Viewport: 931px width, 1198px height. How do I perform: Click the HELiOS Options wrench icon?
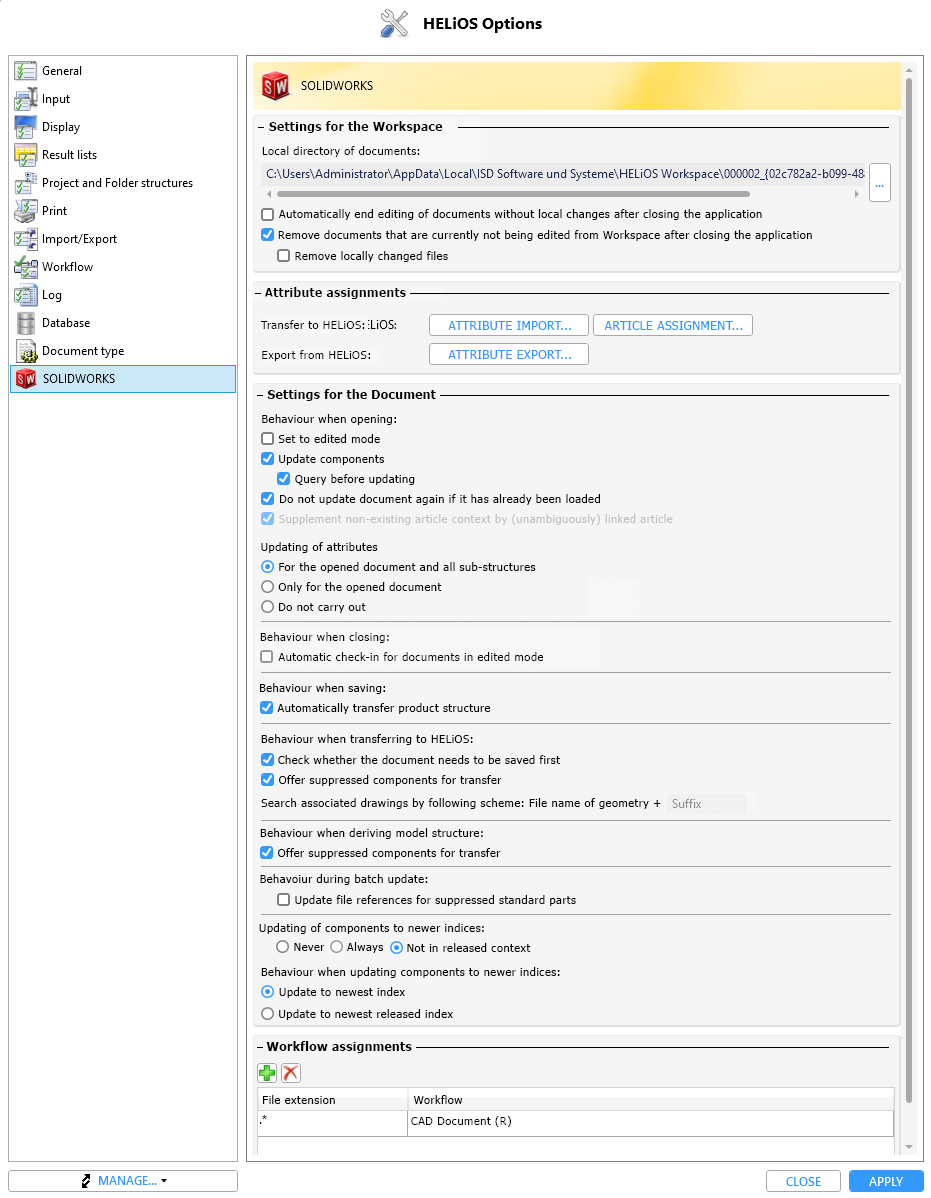[394, 24]
